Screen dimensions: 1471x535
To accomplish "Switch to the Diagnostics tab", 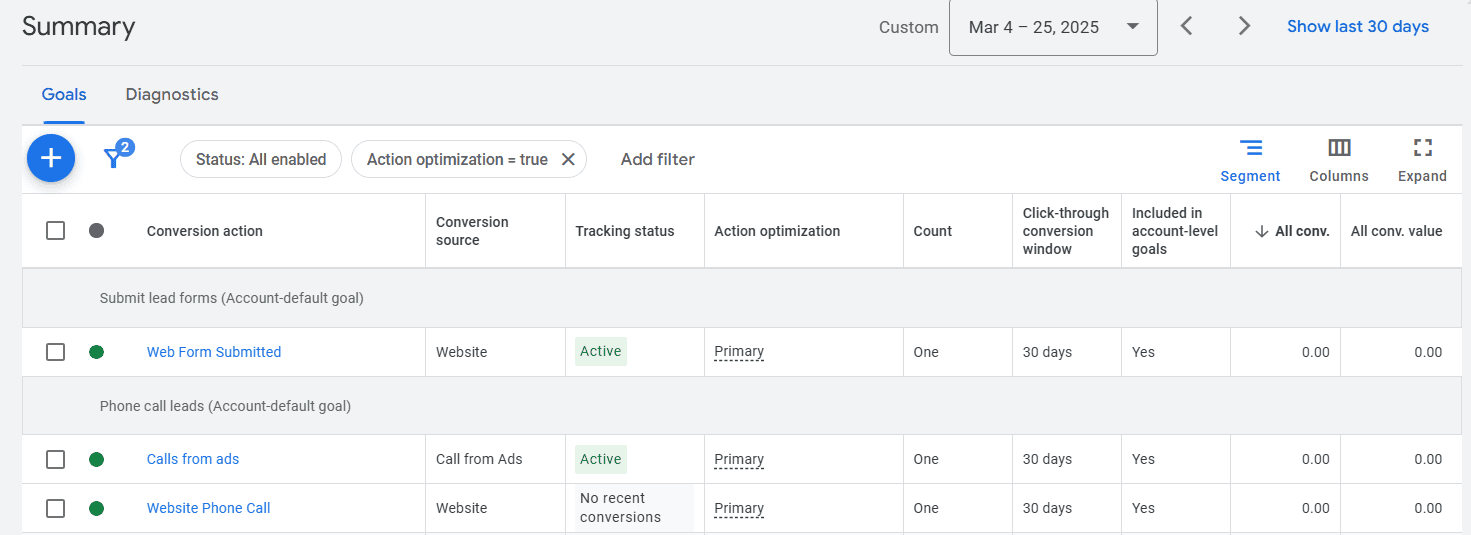I will (x=172, y=95).
